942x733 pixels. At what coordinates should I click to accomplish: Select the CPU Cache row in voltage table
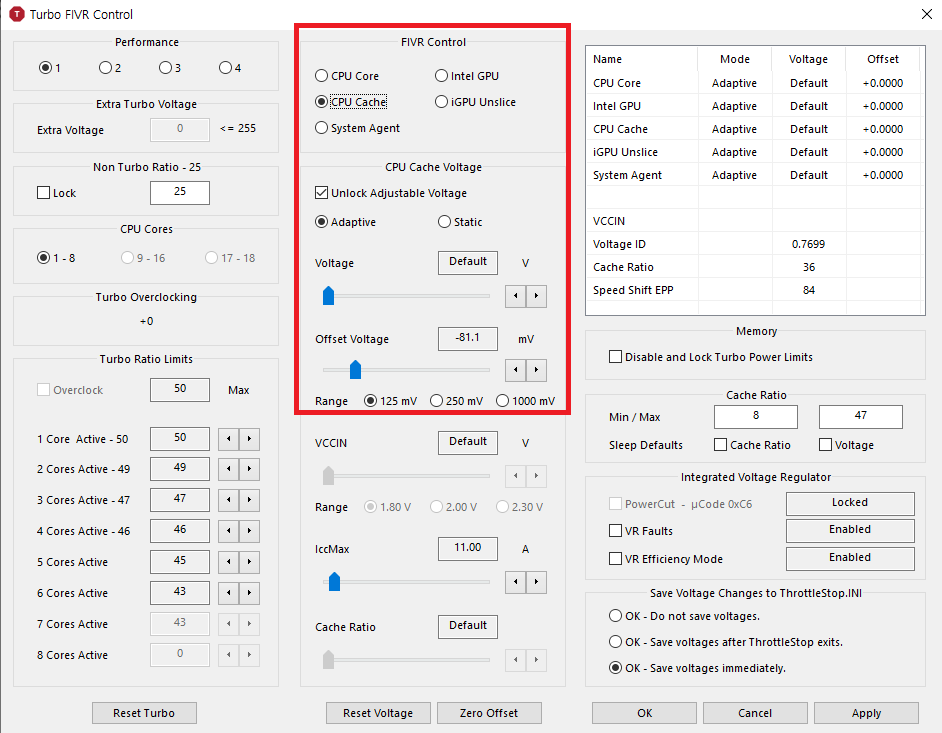pos(755,129)
